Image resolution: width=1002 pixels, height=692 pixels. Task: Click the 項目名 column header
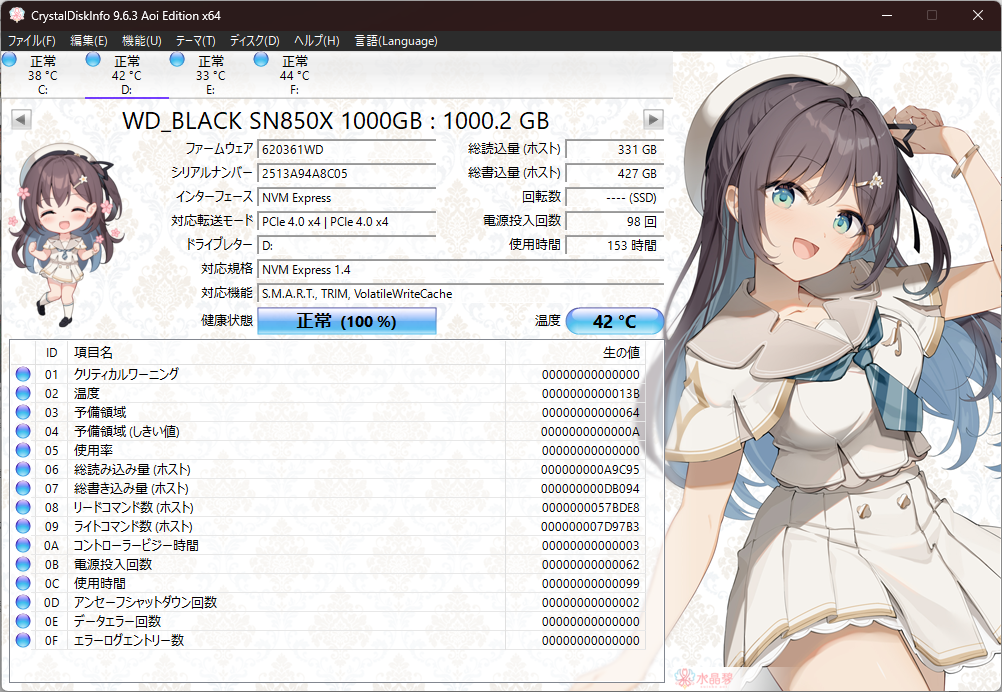[286, 353]
